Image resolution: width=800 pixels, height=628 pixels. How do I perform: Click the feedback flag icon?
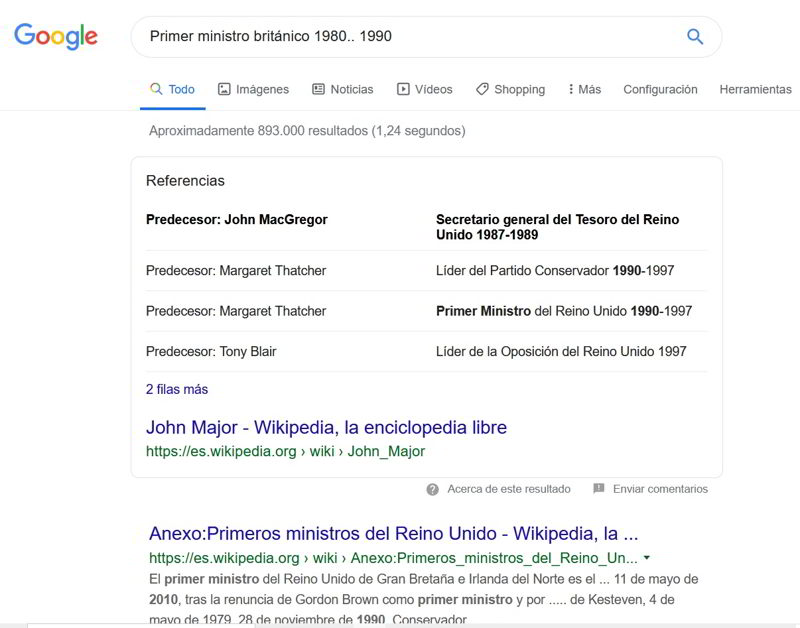pyautogui.click(x=599, y=489)
